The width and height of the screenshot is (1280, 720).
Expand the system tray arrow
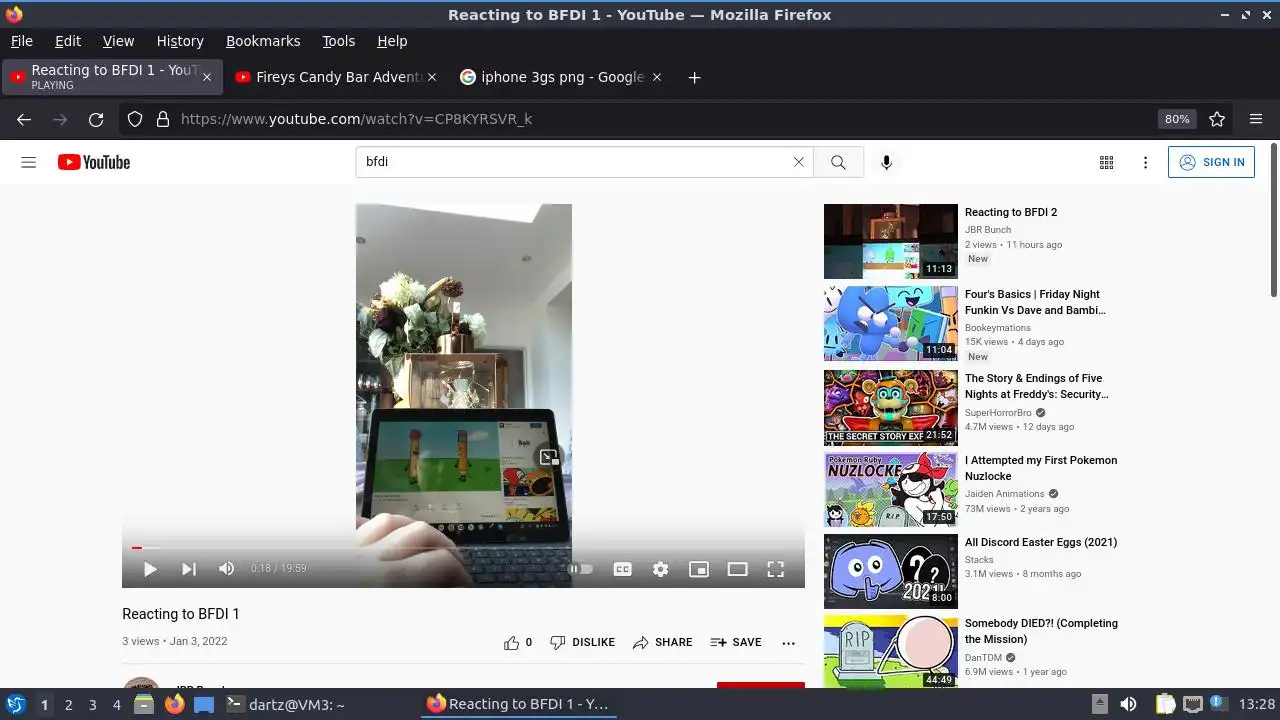1100,704
